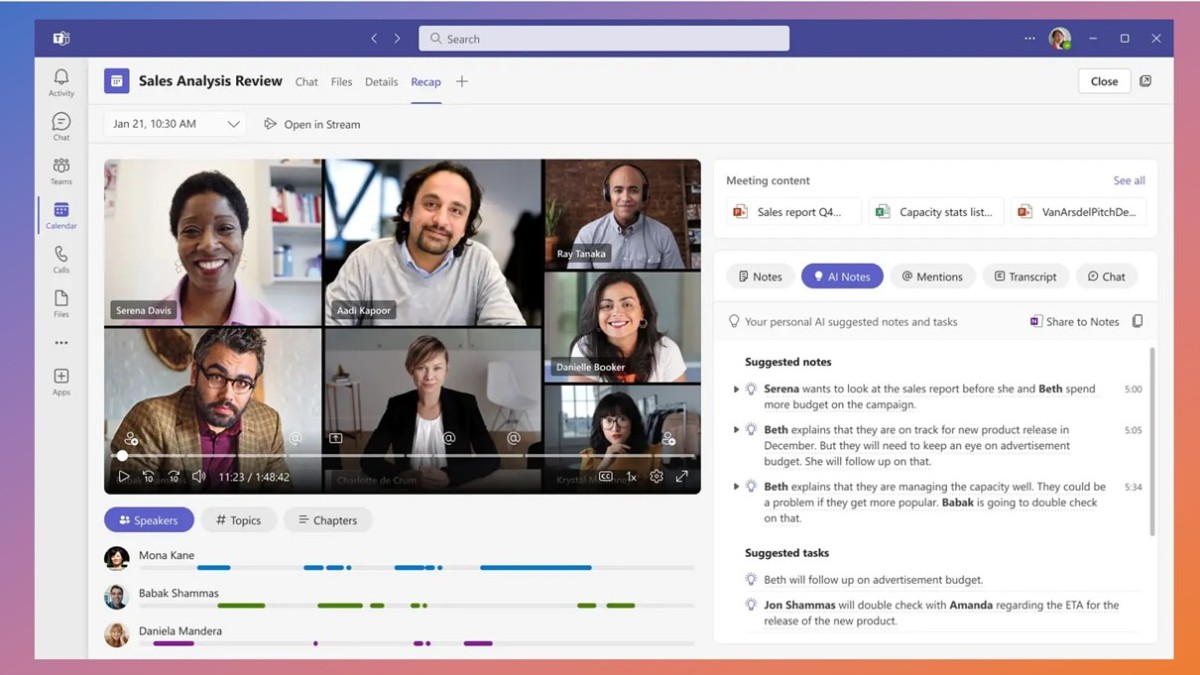This screenshot has height=675, width=1200.
Task: Click Babak Shammas's speaker timeline bar
Action: [416, 606]
